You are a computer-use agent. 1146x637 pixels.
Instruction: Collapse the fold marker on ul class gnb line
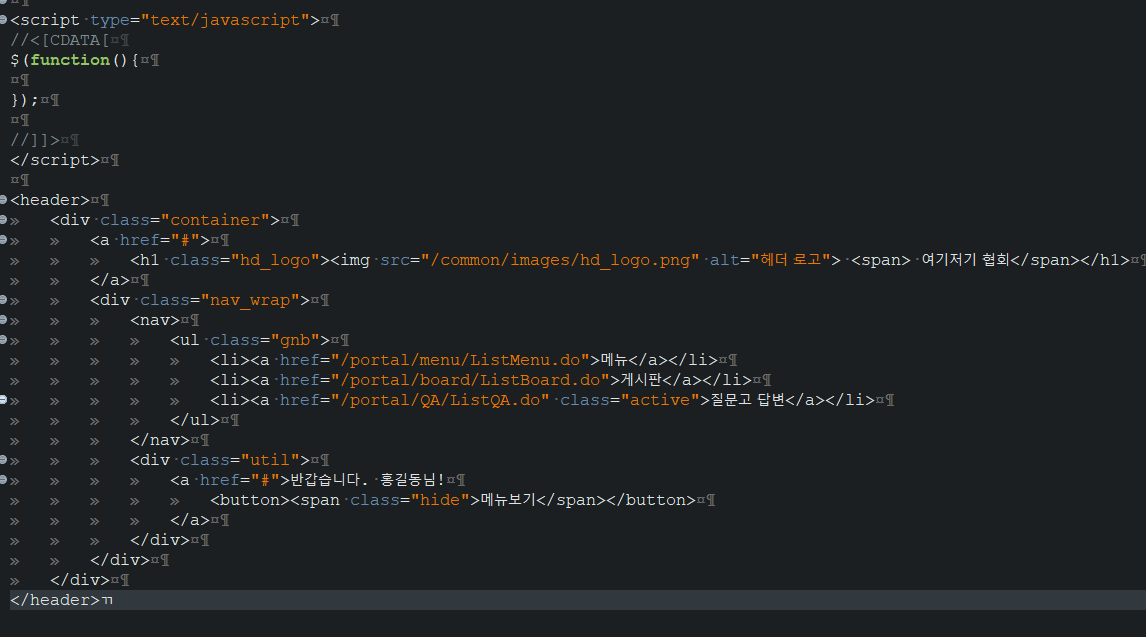3,340
